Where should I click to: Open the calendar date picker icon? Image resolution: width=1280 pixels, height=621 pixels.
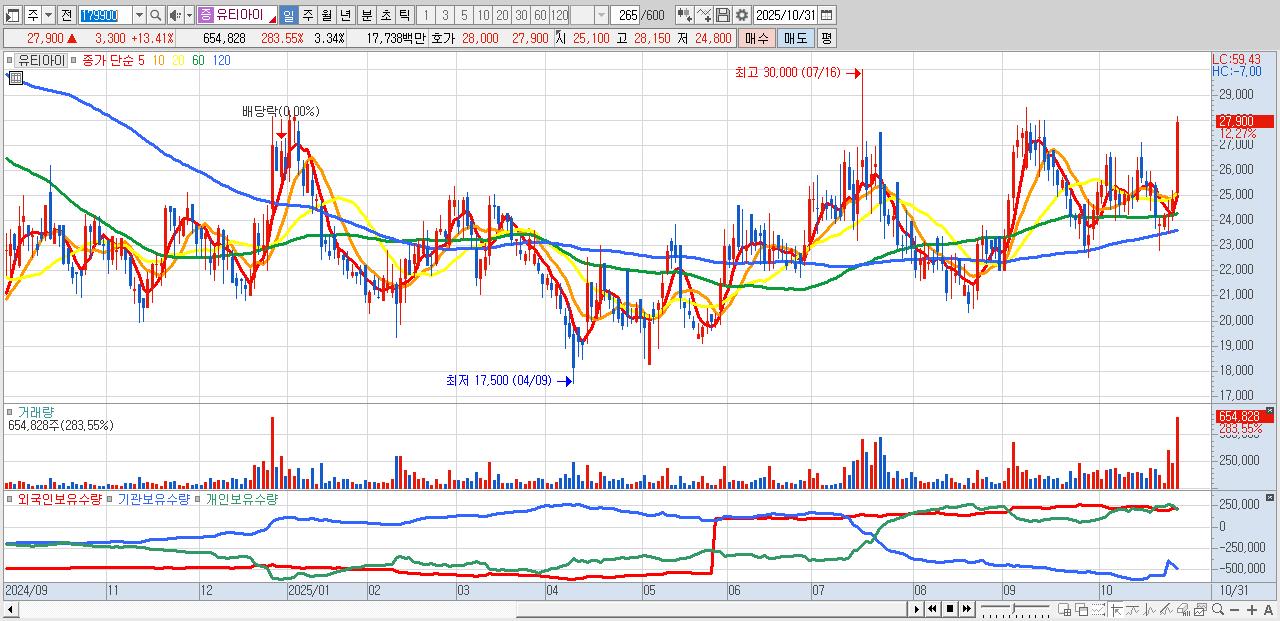(827, 15)
